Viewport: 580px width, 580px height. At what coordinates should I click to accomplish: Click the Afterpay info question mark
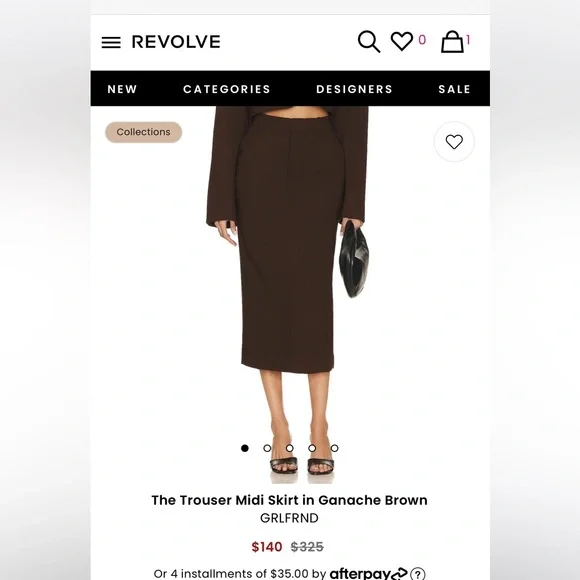[417, 574]
